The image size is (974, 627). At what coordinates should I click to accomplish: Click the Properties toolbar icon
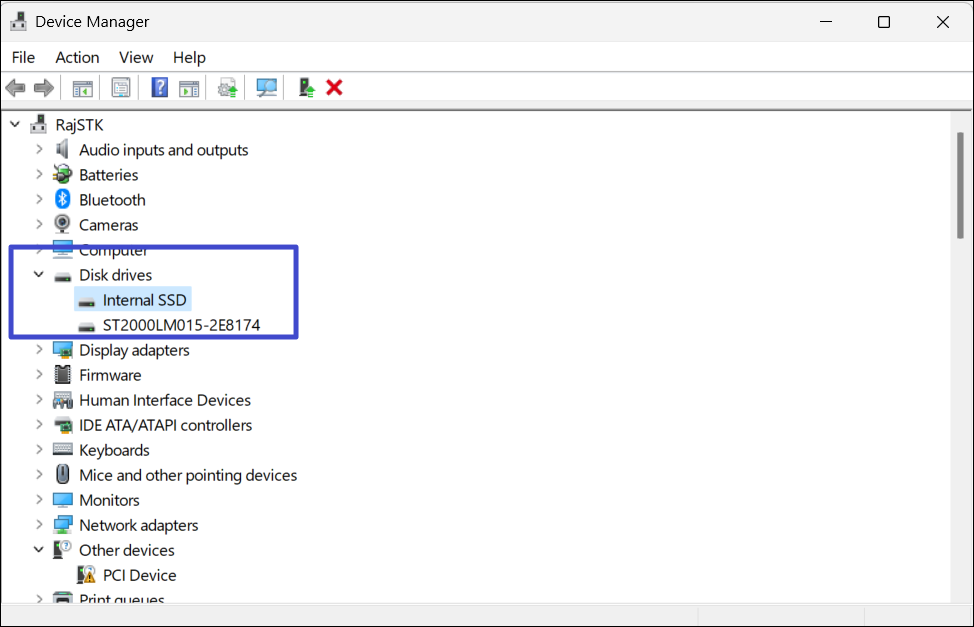coord(121,88)
